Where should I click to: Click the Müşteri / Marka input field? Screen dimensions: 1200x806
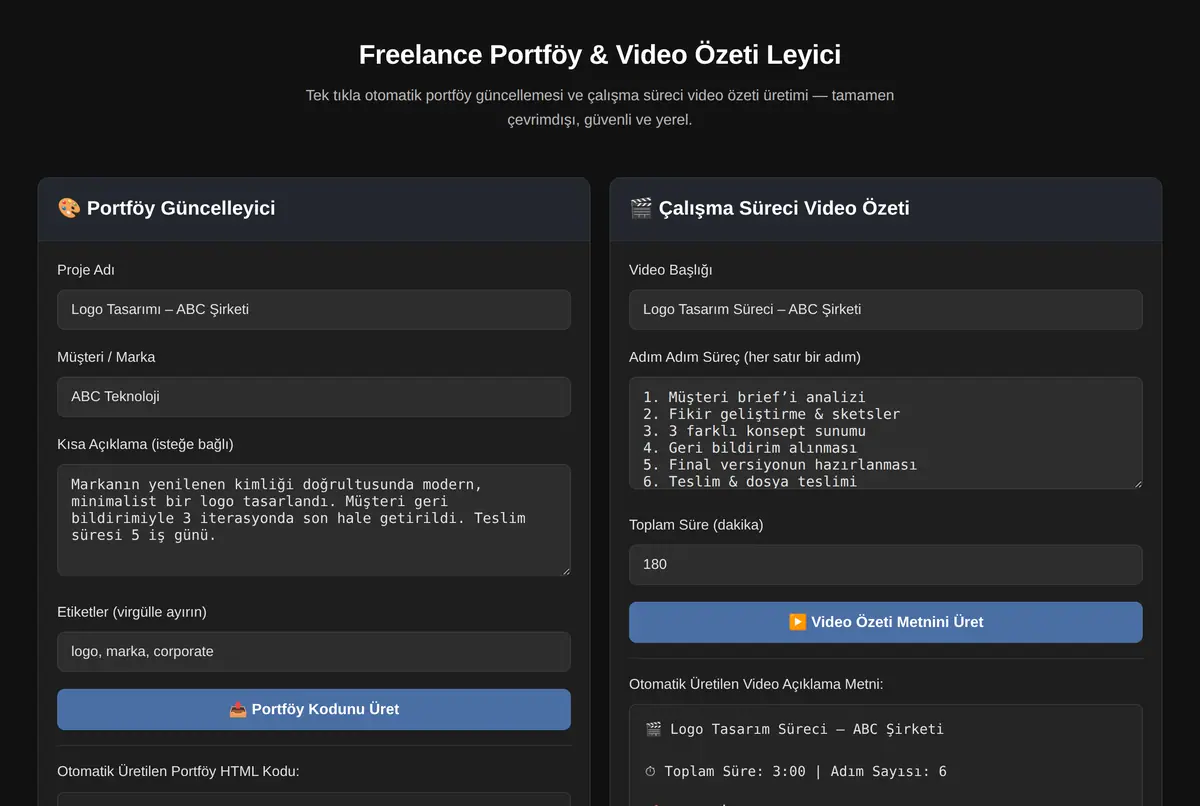[314, 397]
